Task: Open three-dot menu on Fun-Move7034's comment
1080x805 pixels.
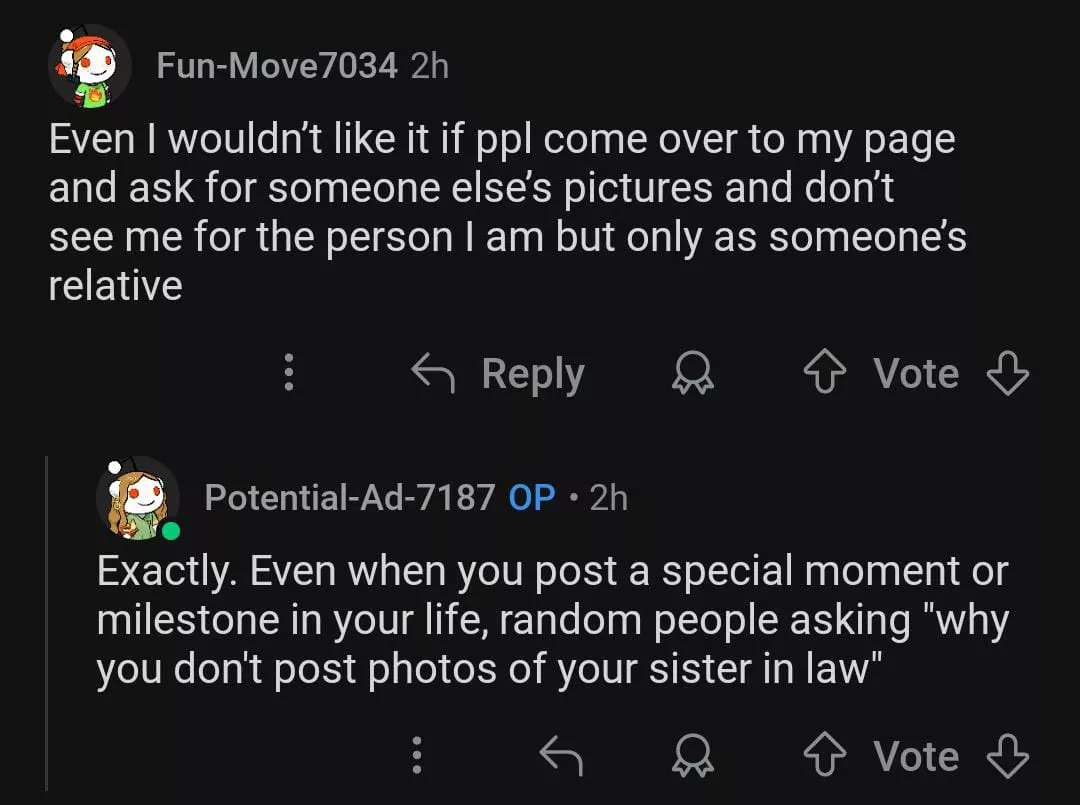Action: click(x=289, y=373)
